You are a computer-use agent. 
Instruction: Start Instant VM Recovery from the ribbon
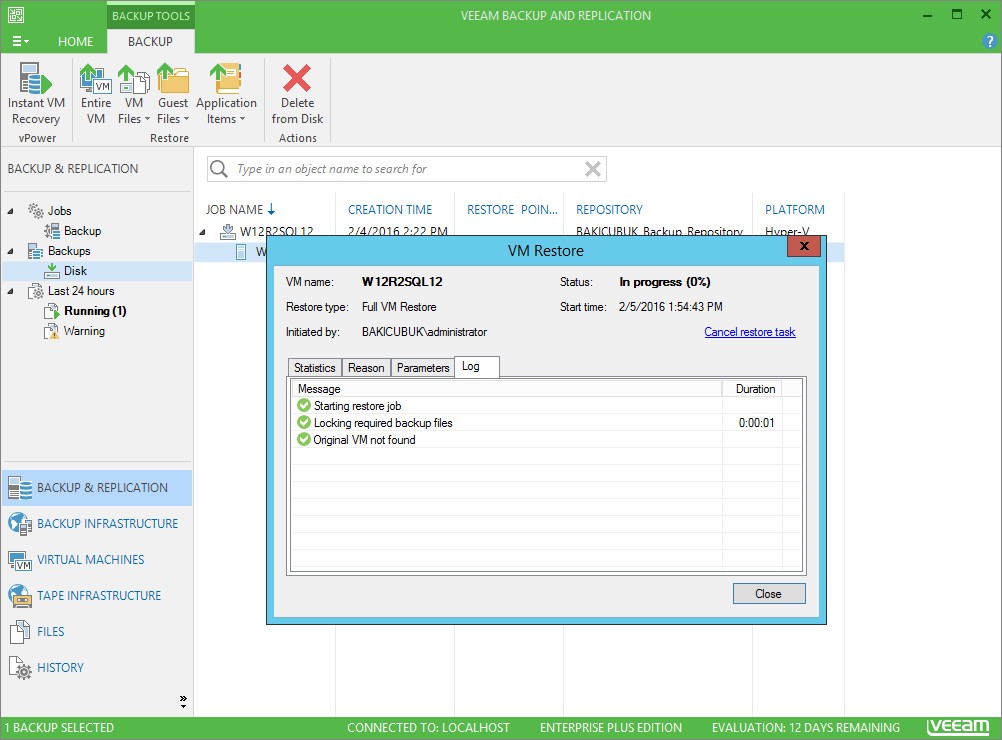pyautogui.click(x=36, y=94)
